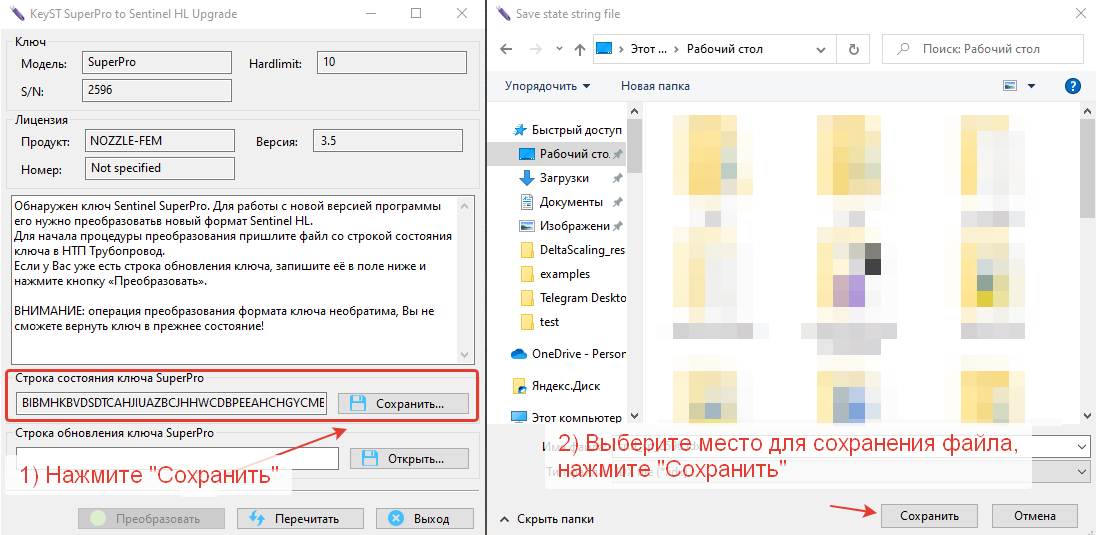The width and height of the screenshot is (1099, 535).
Task: Click the Поиск: Рабочий стол search field
Action: coord(983,49)
